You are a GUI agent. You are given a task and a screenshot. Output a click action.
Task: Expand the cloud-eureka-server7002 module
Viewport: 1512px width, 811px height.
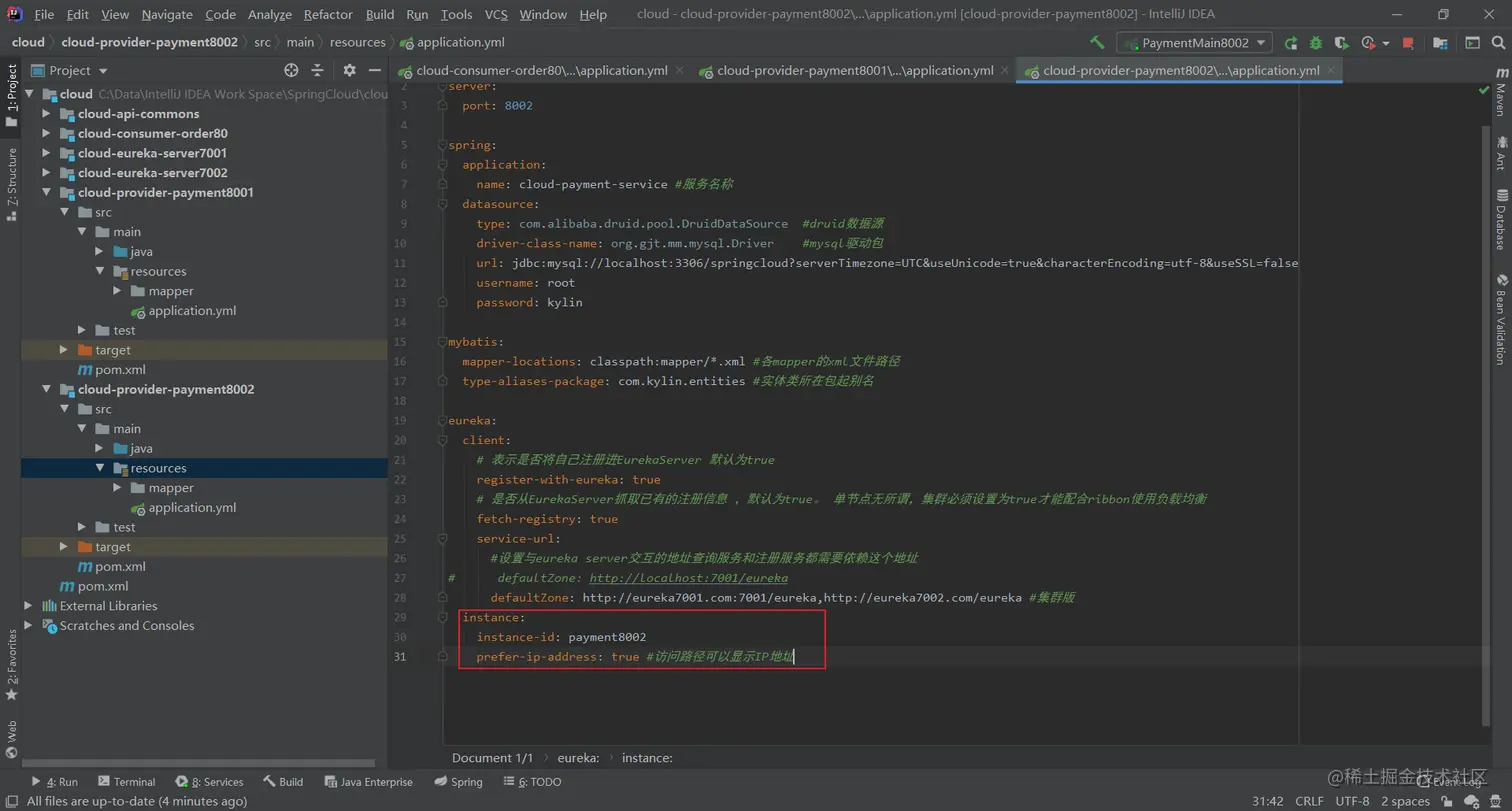pyautogui.click(x=46, y=173)
